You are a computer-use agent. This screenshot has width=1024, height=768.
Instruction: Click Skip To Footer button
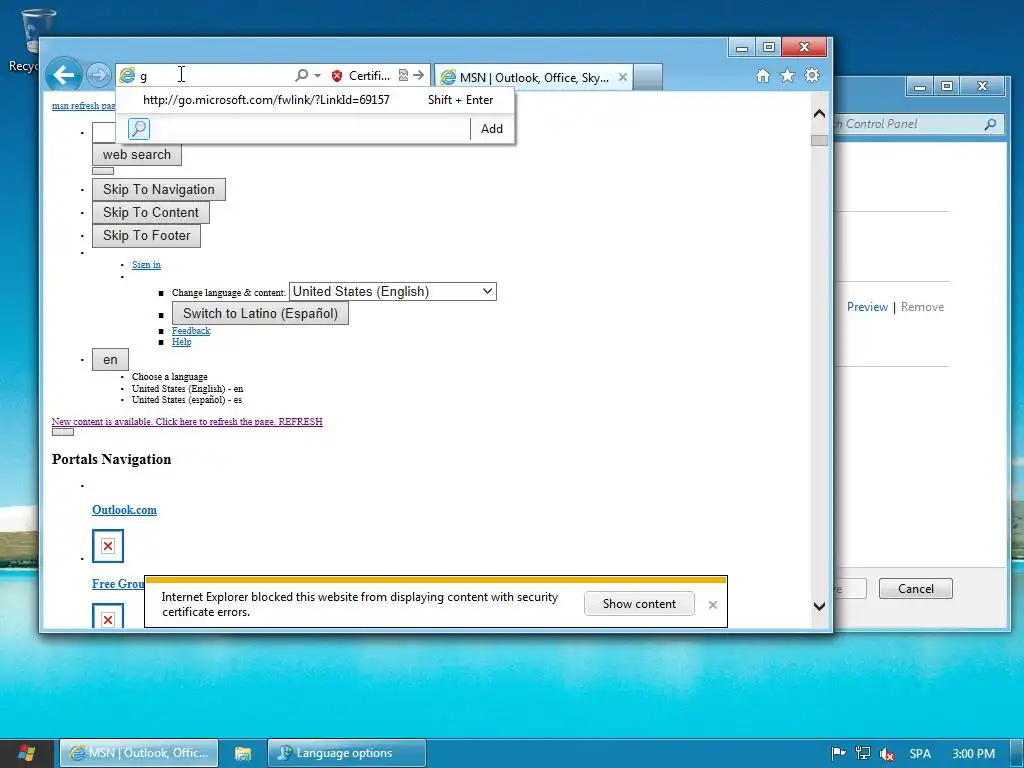pyautogui.click(x=146, y=235)
